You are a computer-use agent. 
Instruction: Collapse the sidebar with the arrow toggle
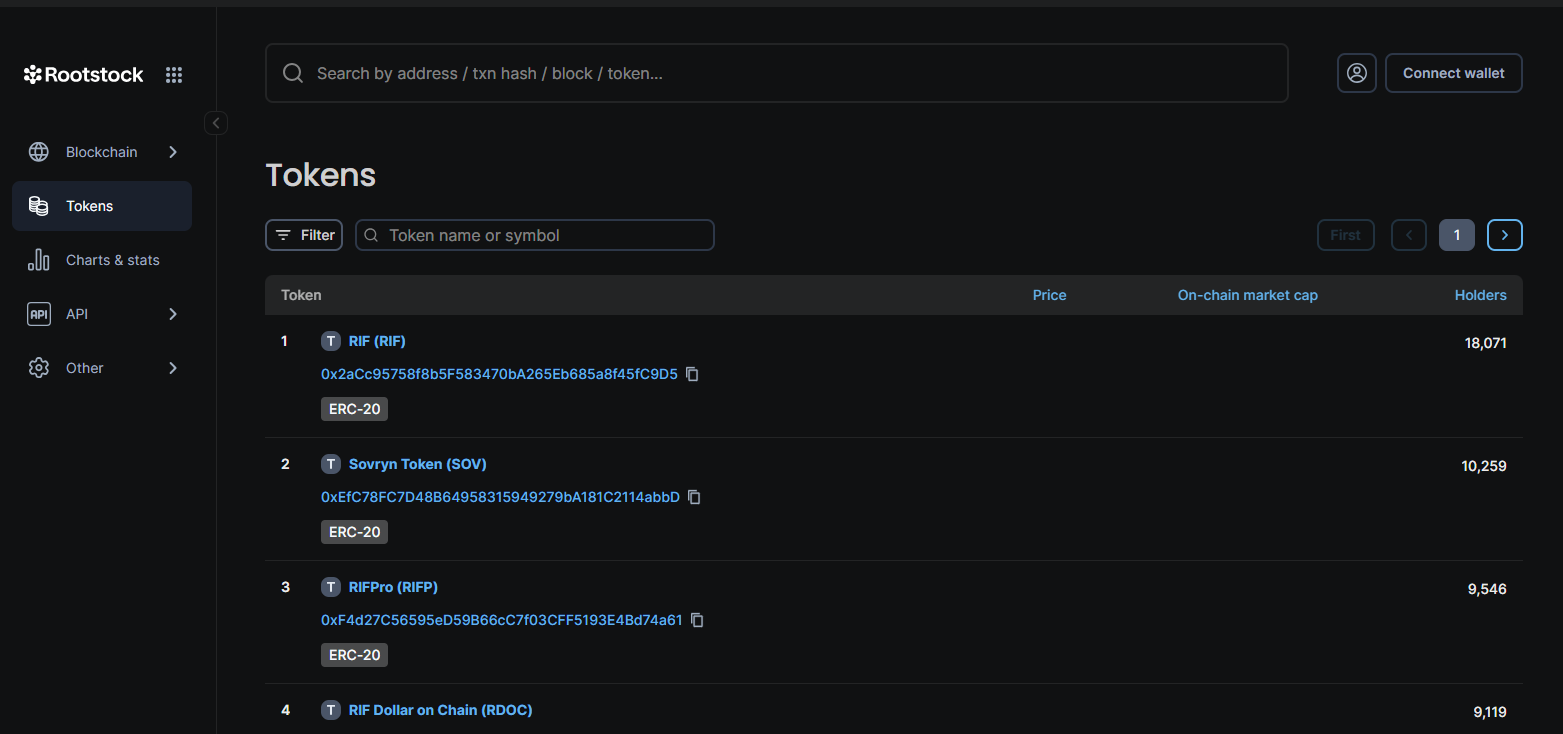click(x=217, y=123)
